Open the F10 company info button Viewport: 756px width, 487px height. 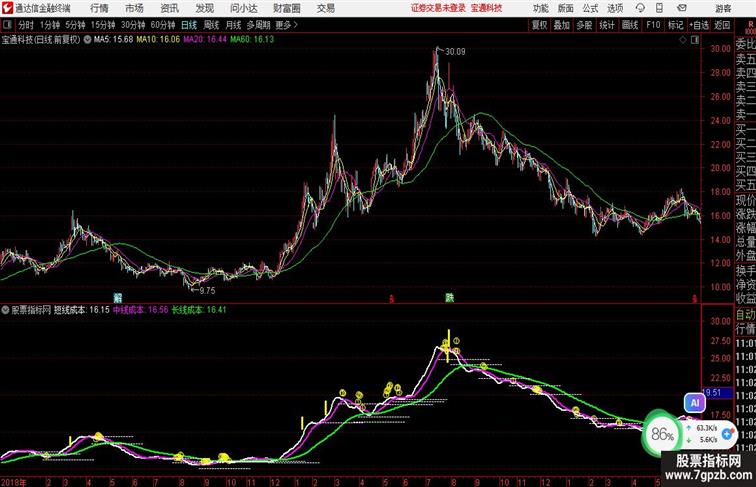(x=653, y=25)
